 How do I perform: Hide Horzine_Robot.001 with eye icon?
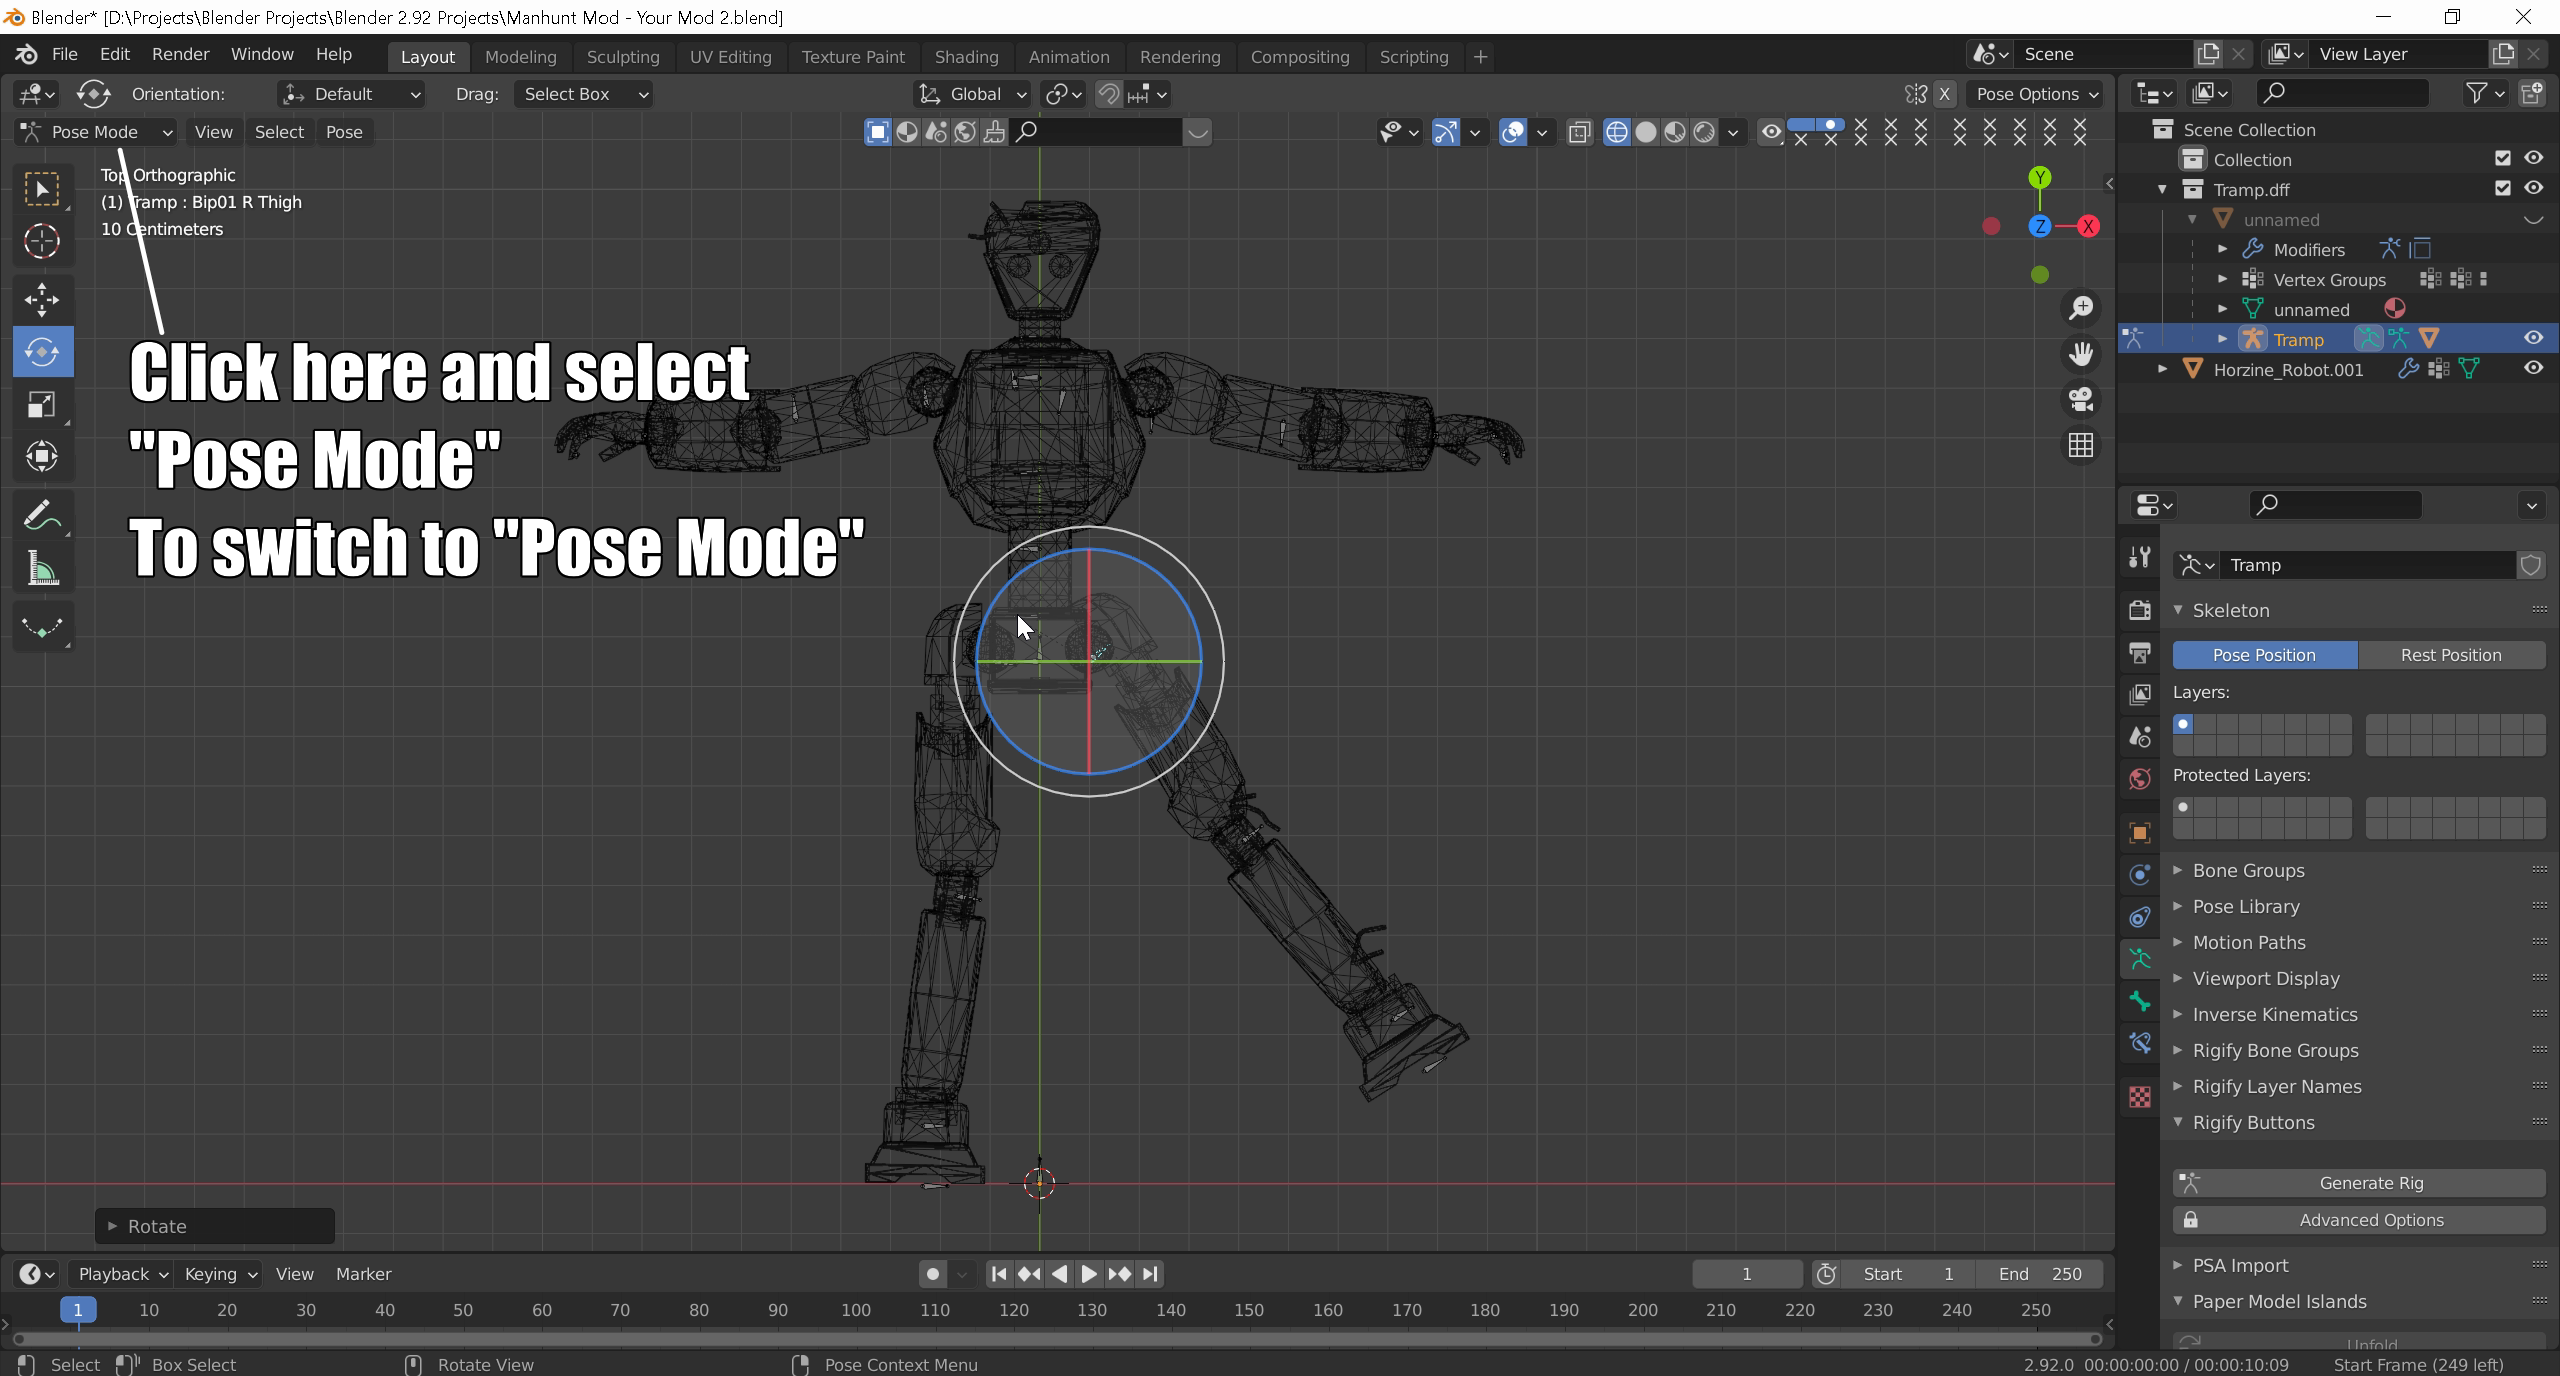point(2533,369)
